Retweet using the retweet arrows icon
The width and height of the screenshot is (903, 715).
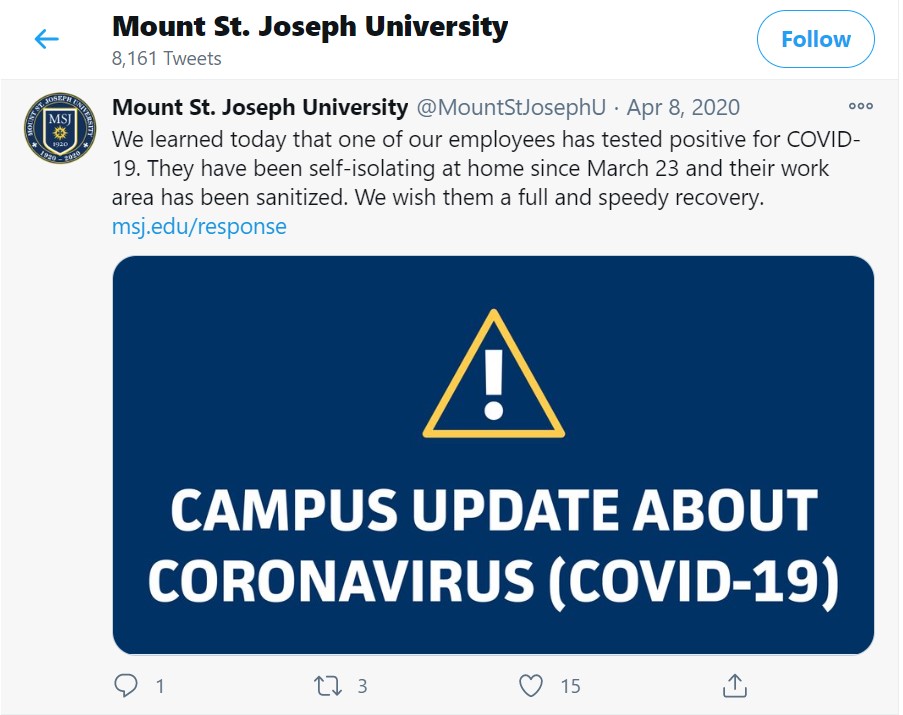coord(328,686)
